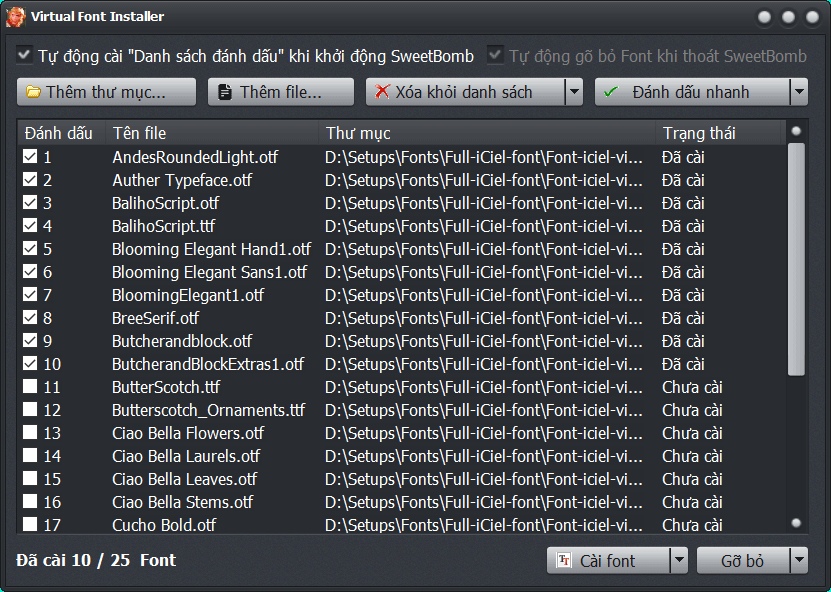Open the Cài font dropdown arrow
Viewport: 831px width, 592px height.
(x=678, y=561)
